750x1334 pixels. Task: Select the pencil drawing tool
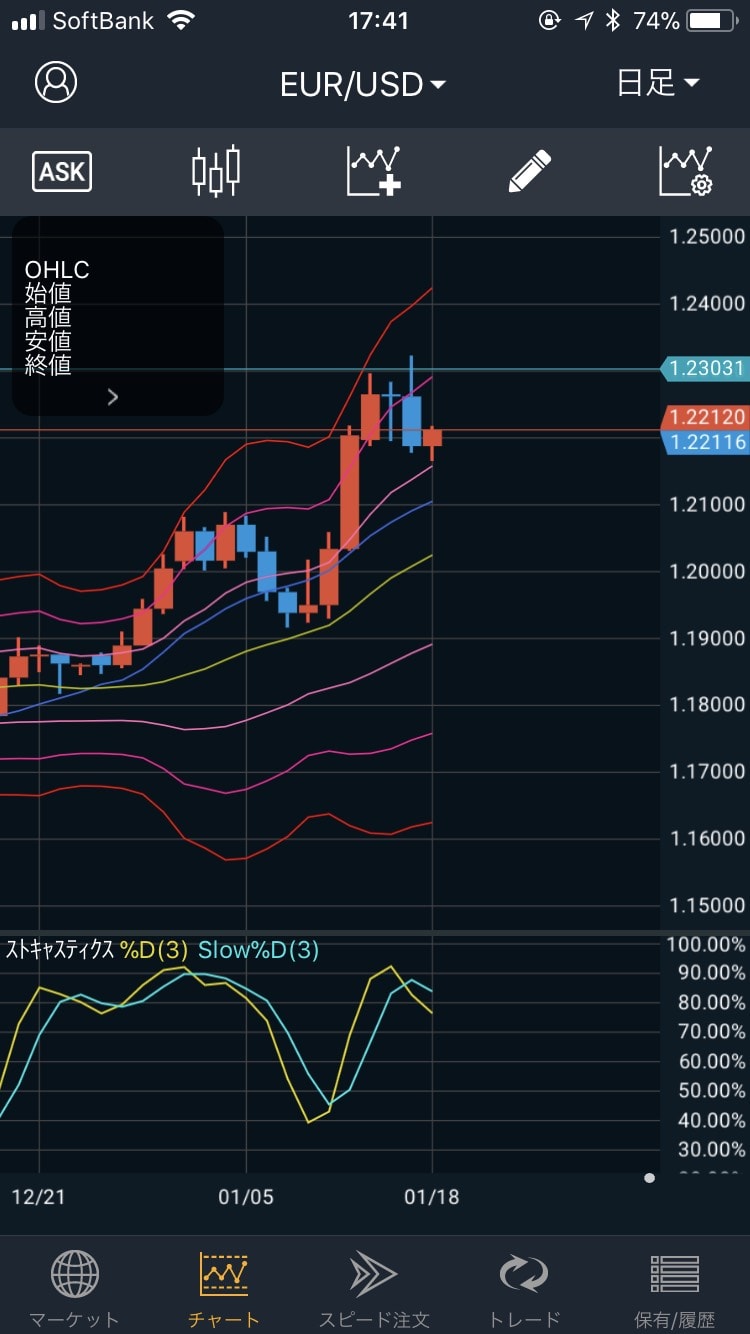coord(530,171)
